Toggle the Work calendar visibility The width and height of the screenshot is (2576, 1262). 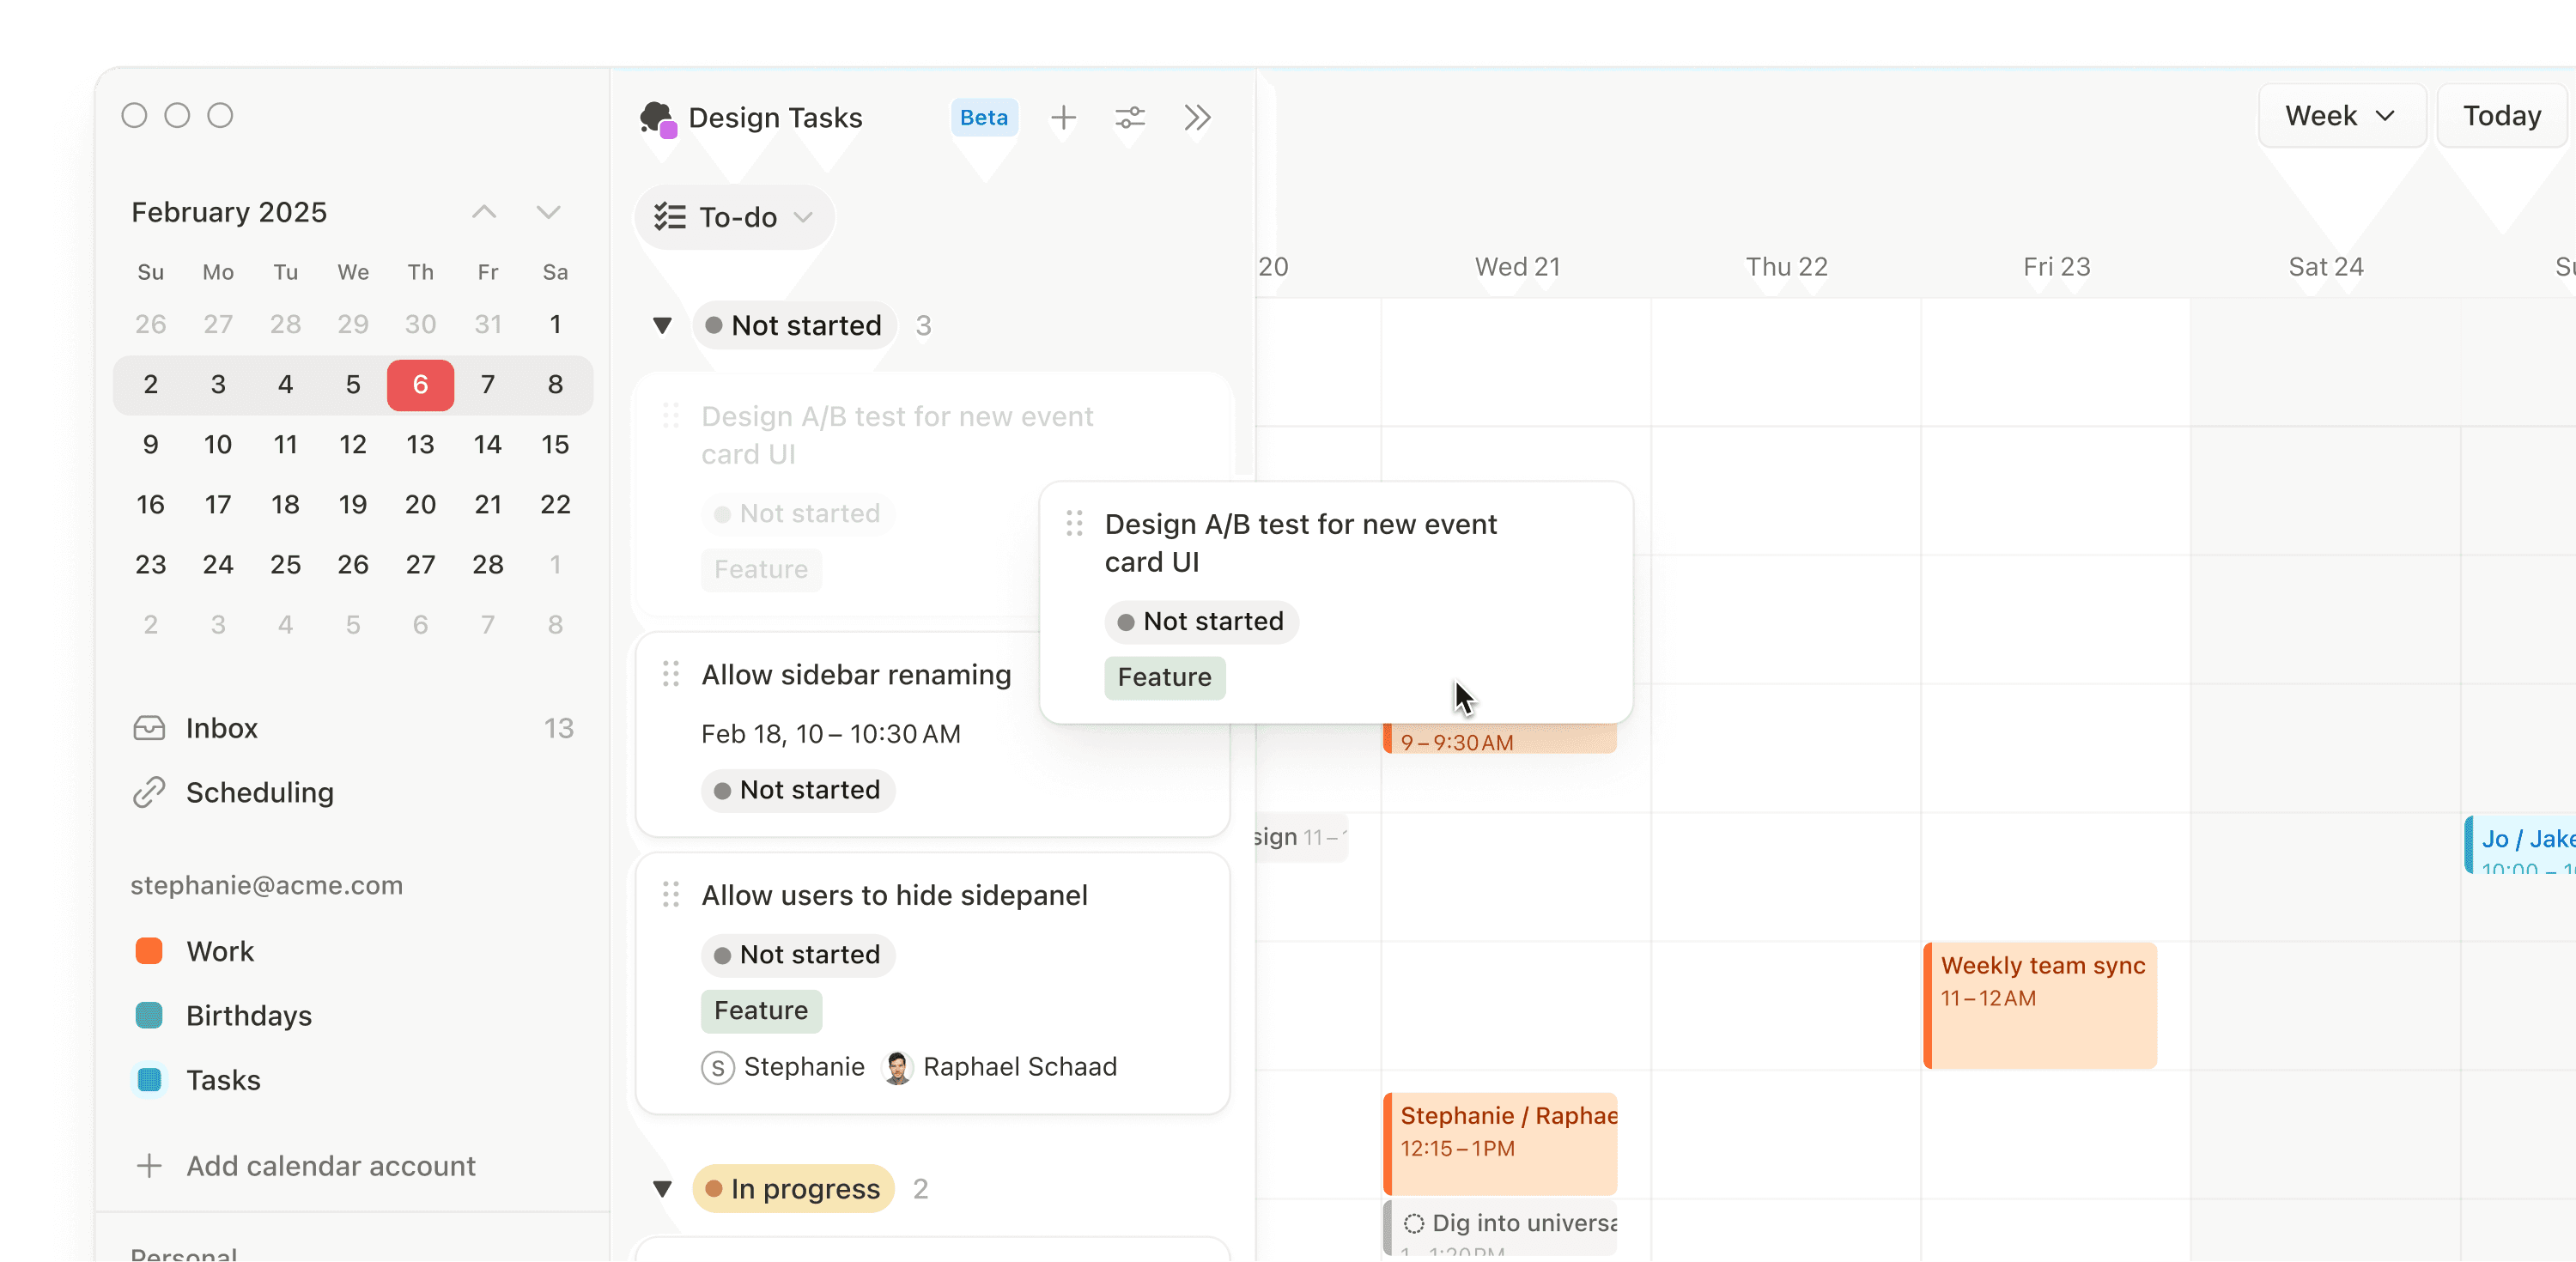149,951
